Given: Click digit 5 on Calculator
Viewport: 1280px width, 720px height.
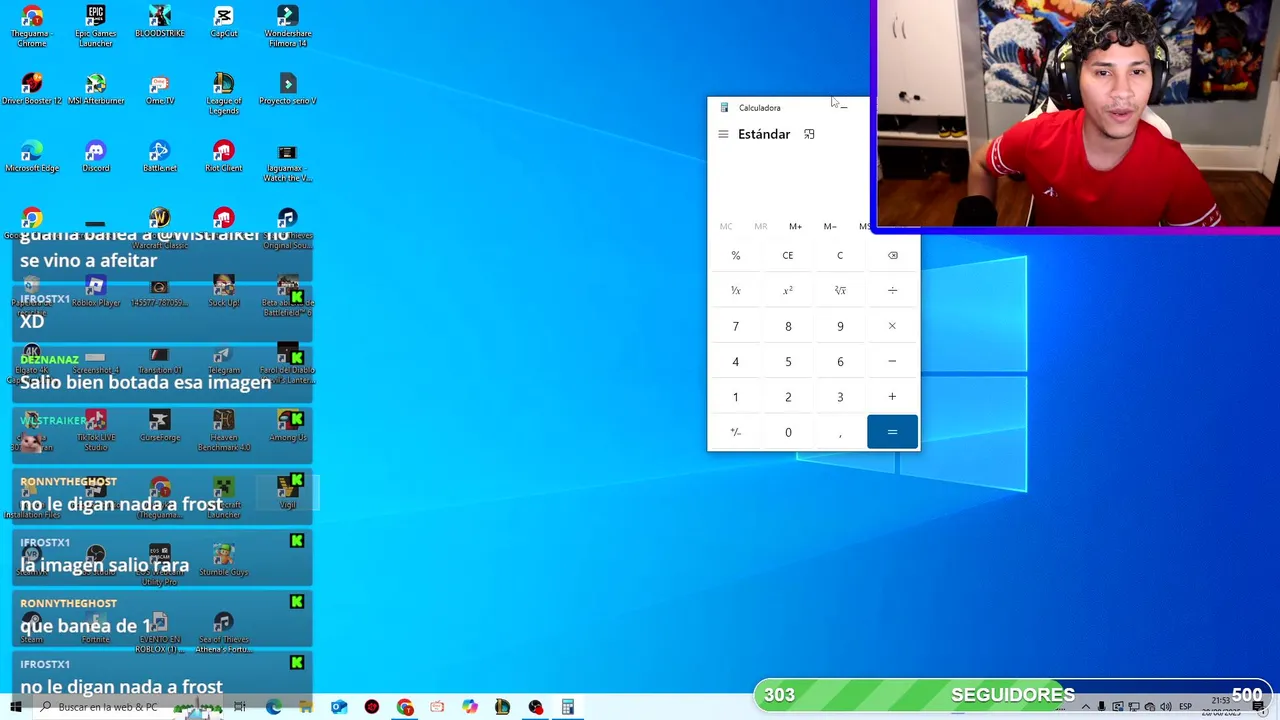Looking at the screenshot, I should 788,361.
